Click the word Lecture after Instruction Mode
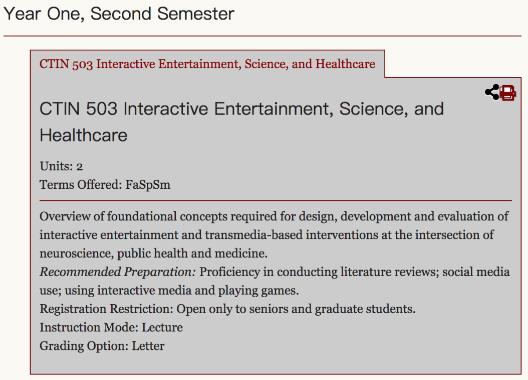 point(162,327)
